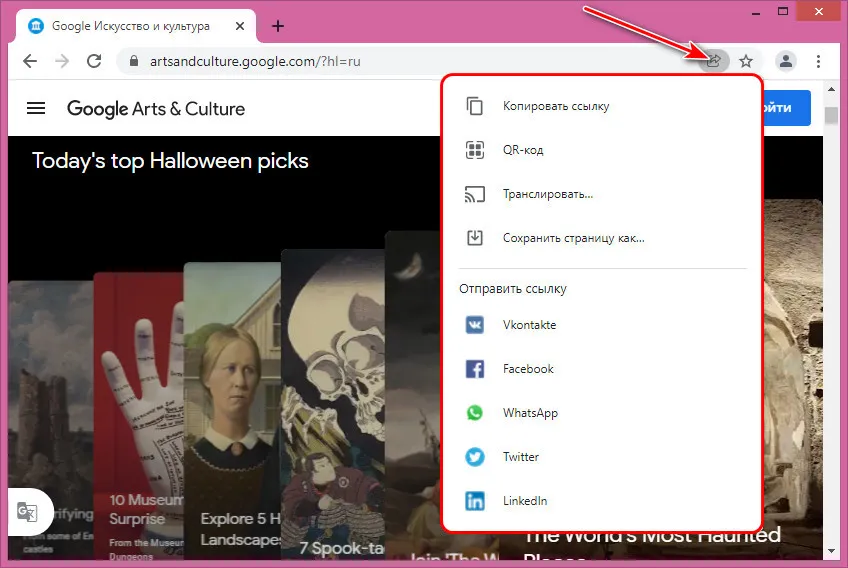Open Chrome three-dot menu

pos(819,61)
